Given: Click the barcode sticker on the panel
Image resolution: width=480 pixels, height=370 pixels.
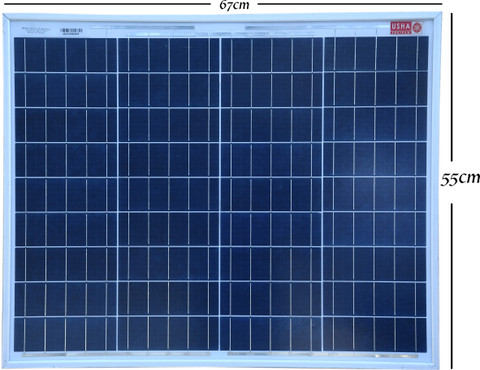Looking at the screenshot, I should (x=71, y=31).
